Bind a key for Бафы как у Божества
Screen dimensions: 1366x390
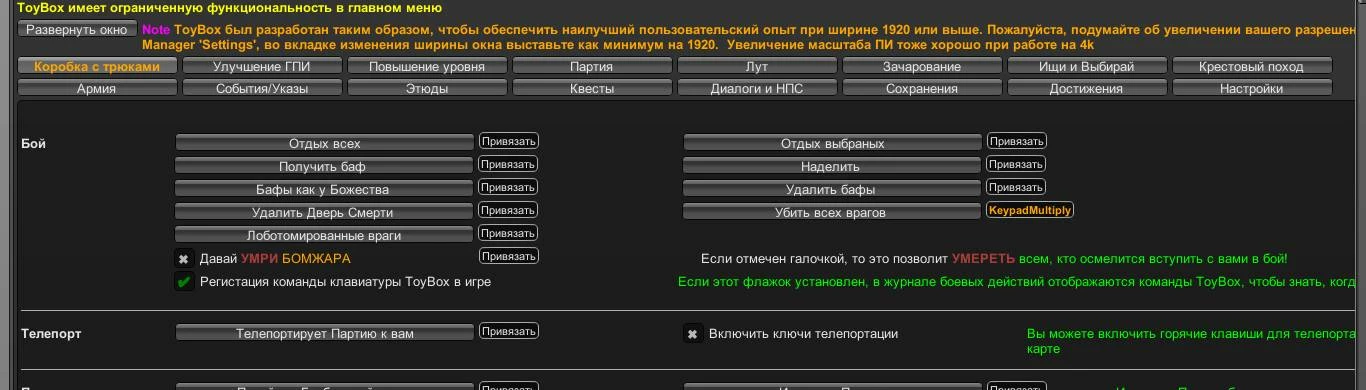coord(509,187)
